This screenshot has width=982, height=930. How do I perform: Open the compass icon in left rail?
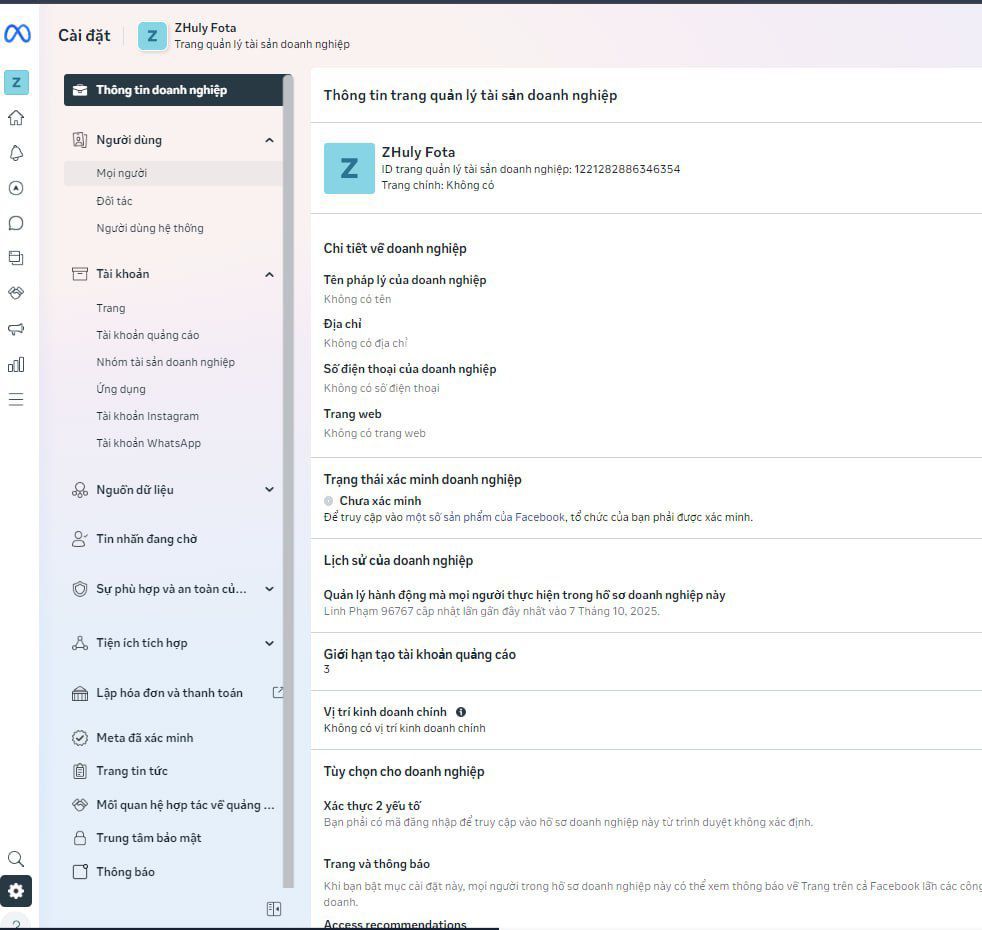(x=16, y=188)
